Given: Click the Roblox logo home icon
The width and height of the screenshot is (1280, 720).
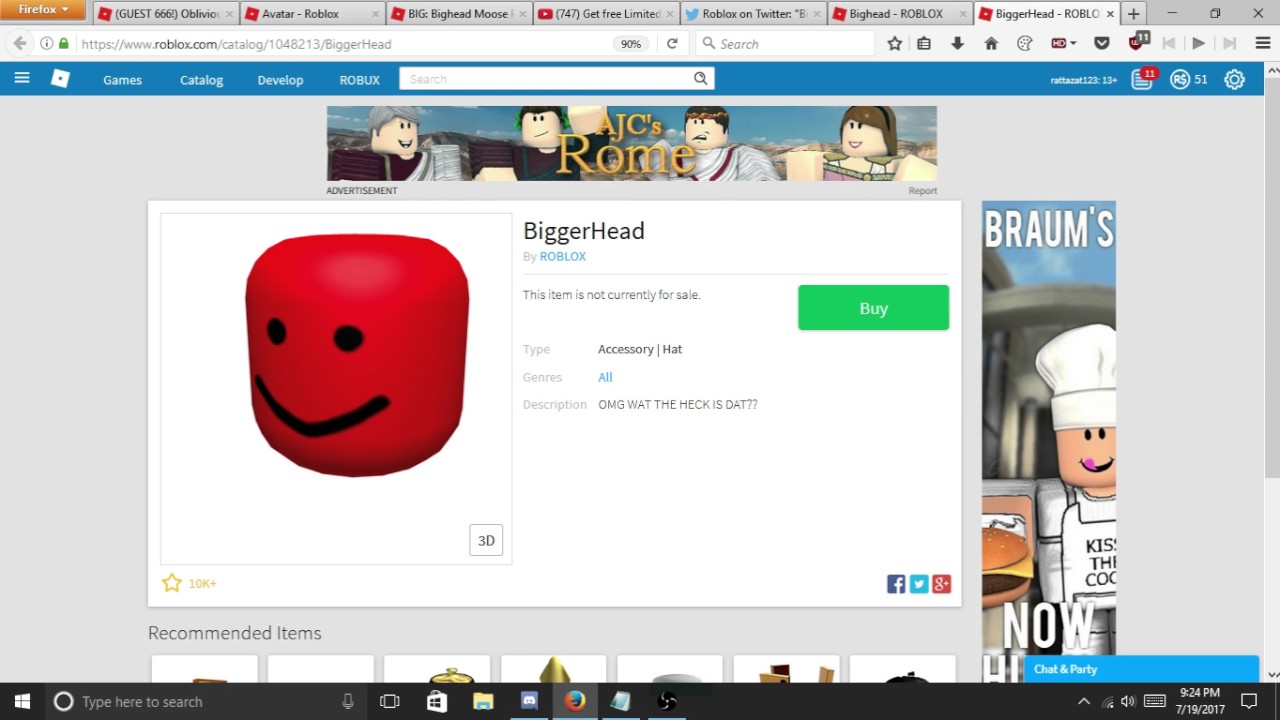Looking at the screenshot, I should [x=60, y=79].
